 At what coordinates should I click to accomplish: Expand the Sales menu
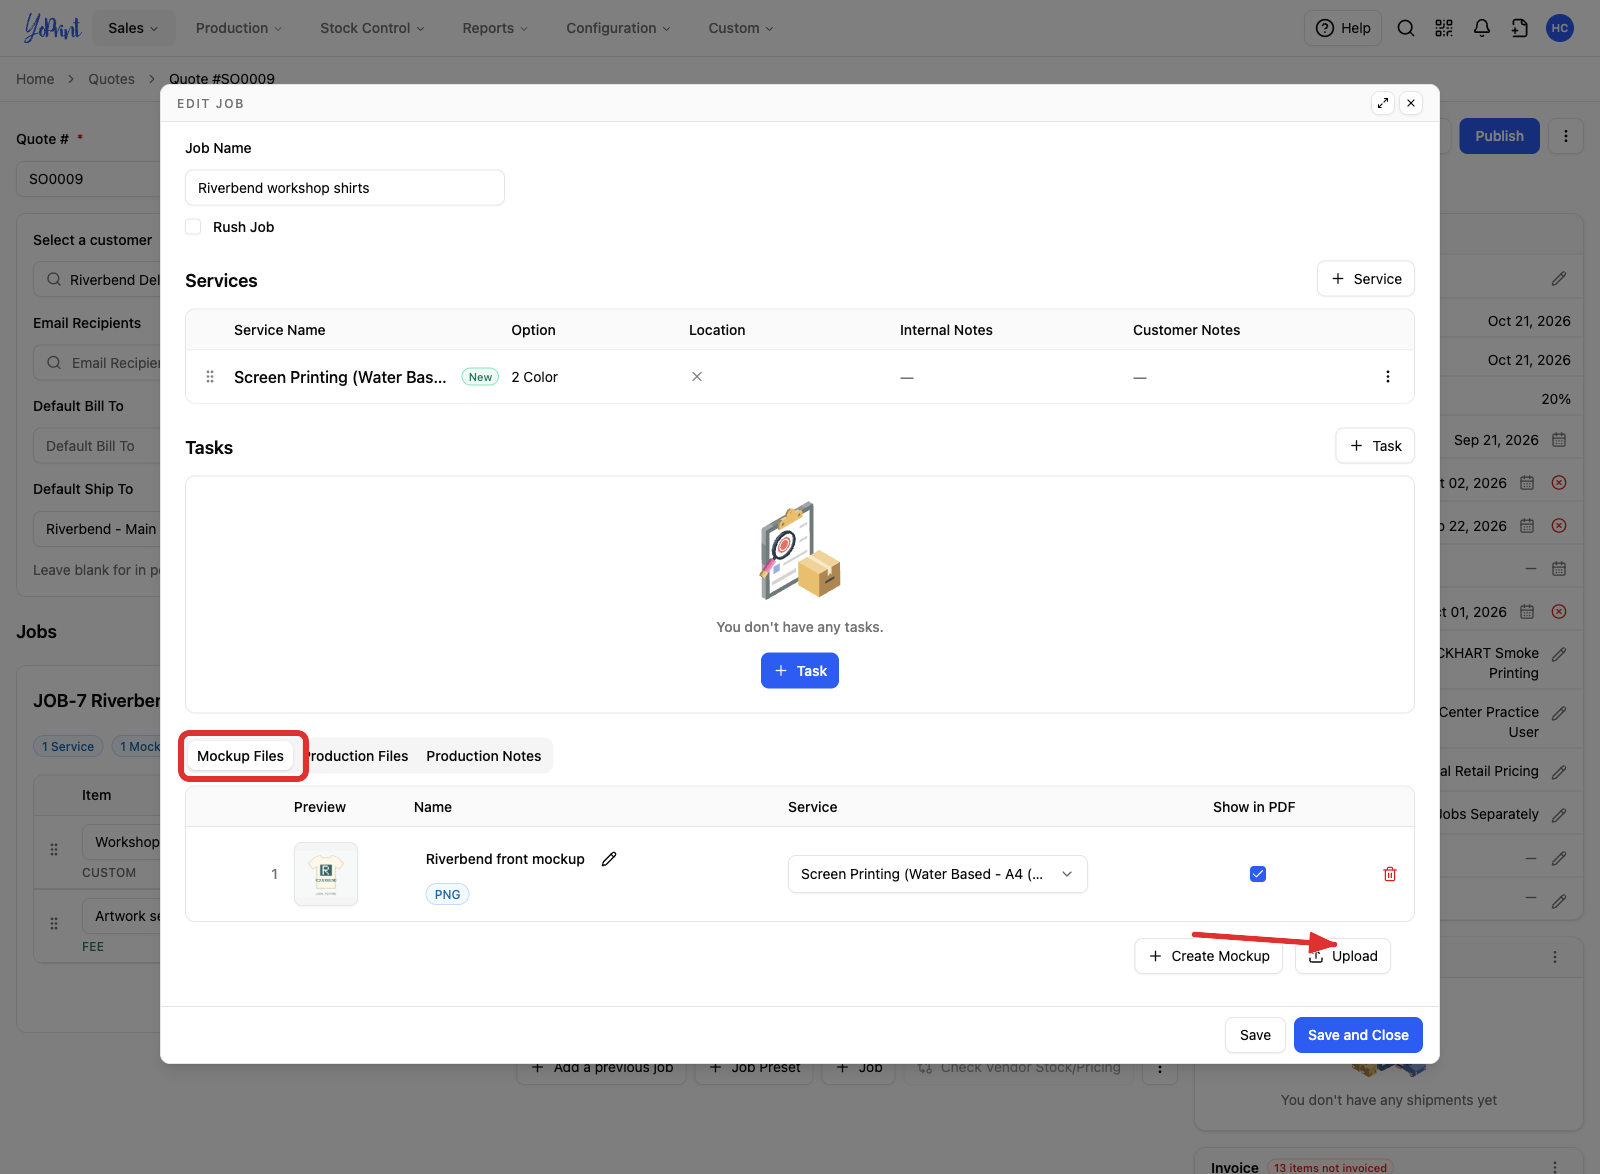134,28
